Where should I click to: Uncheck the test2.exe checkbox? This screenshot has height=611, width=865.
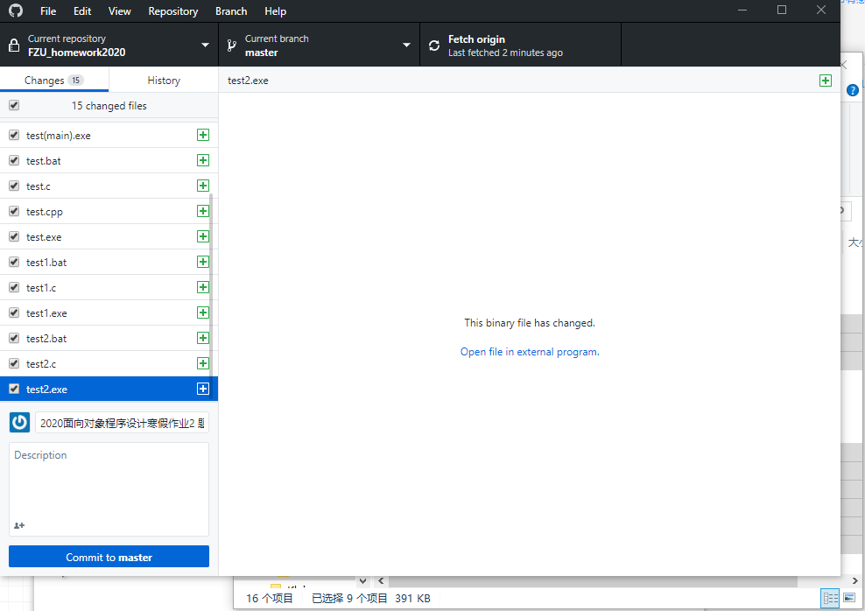coord(14,389)
